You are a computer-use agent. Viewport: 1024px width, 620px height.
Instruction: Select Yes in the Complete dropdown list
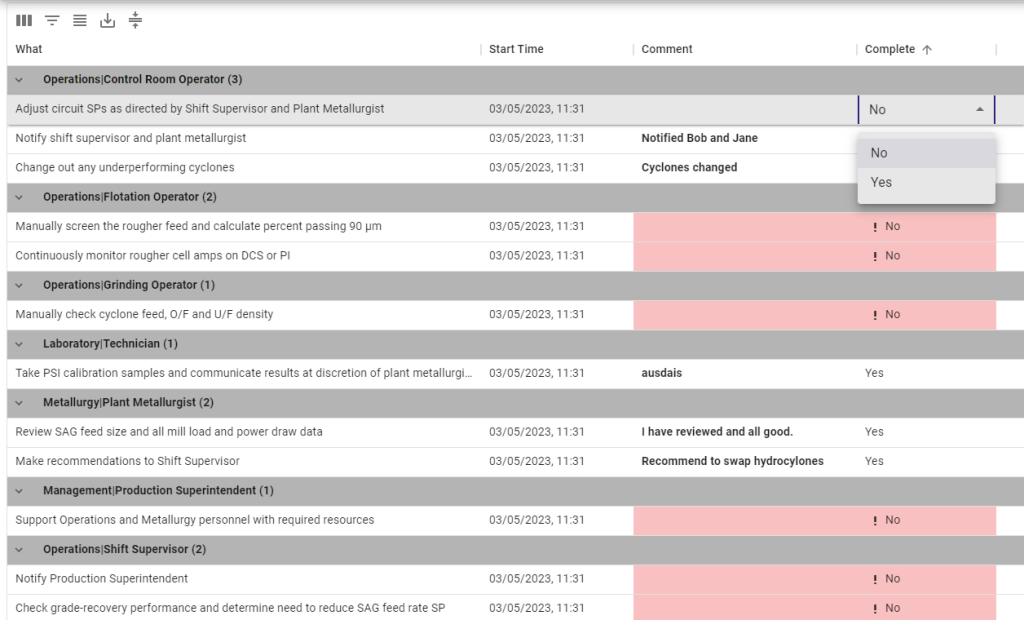click(x=881, y=183)
